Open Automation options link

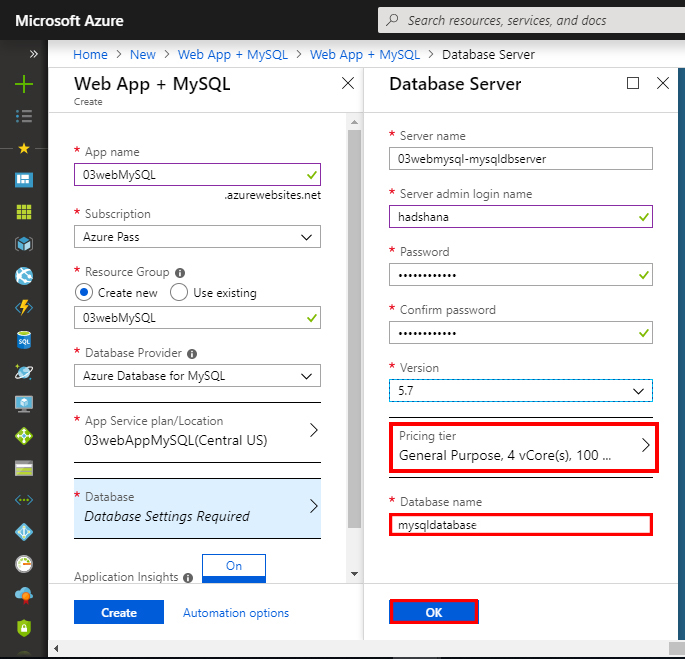(236, 613)
